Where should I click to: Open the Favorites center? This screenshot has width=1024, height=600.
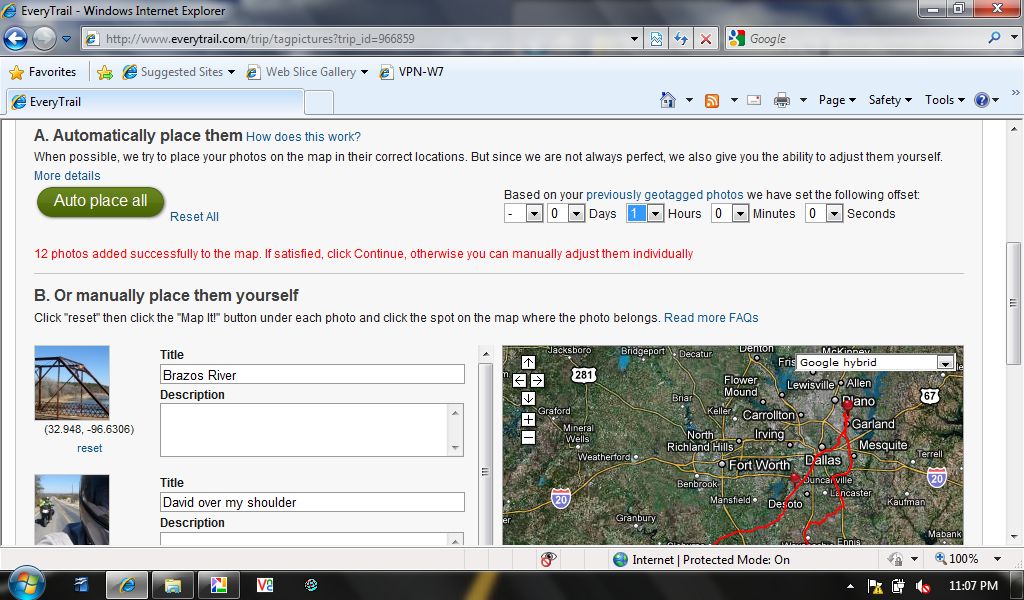pos(43,72)
